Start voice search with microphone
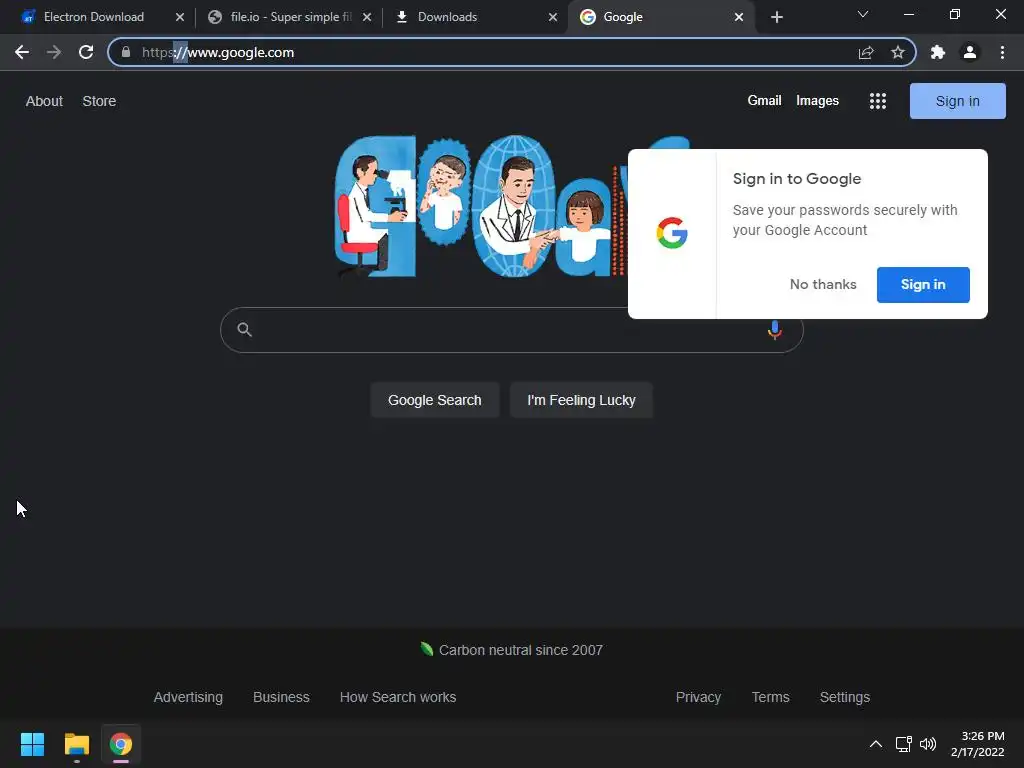The height and width of the screenshot is (768, 1024). [775, 330]
